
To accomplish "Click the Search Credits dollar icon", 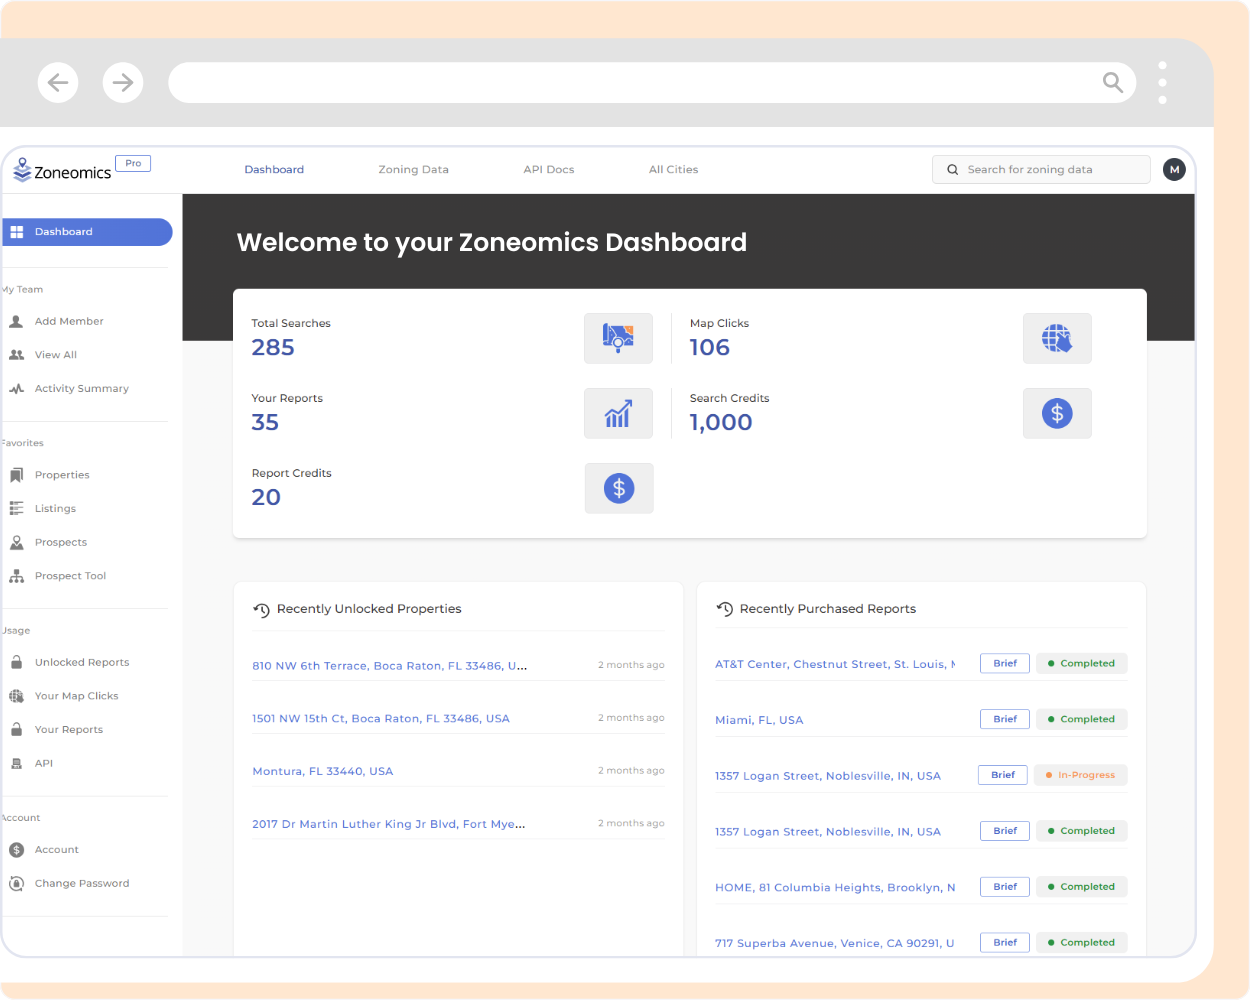I will 1057,413.
